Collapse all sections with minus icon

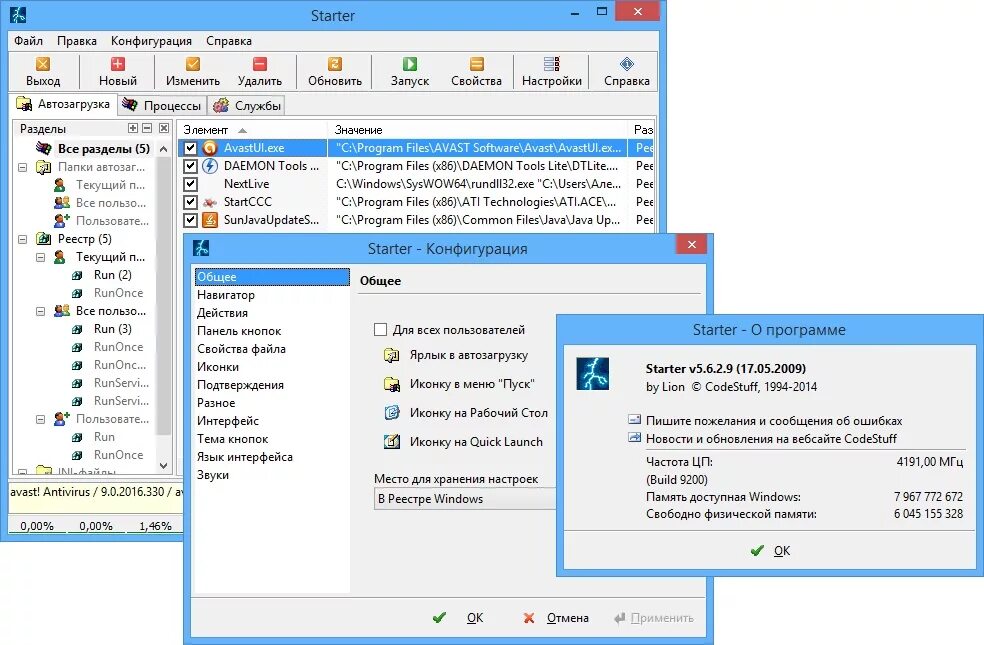point(147,128)
